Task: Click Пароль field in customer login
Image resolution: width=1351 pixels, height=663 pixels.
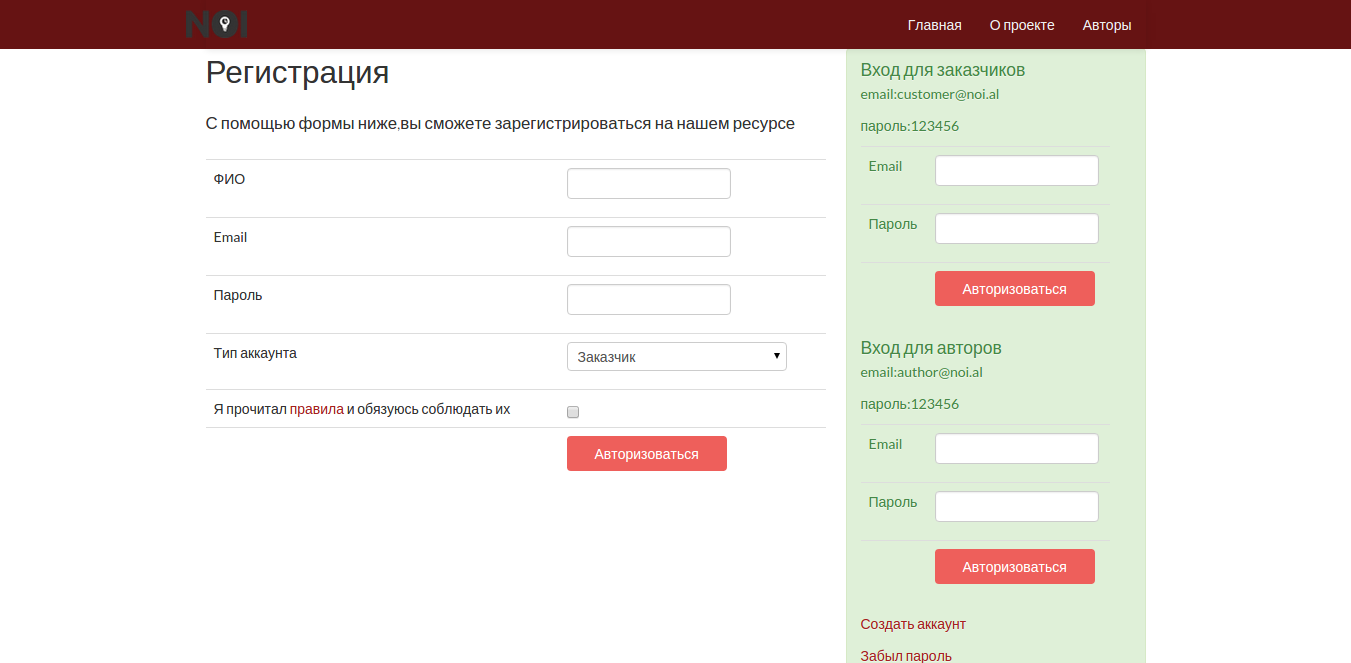Action: (x=1017, y=228)
